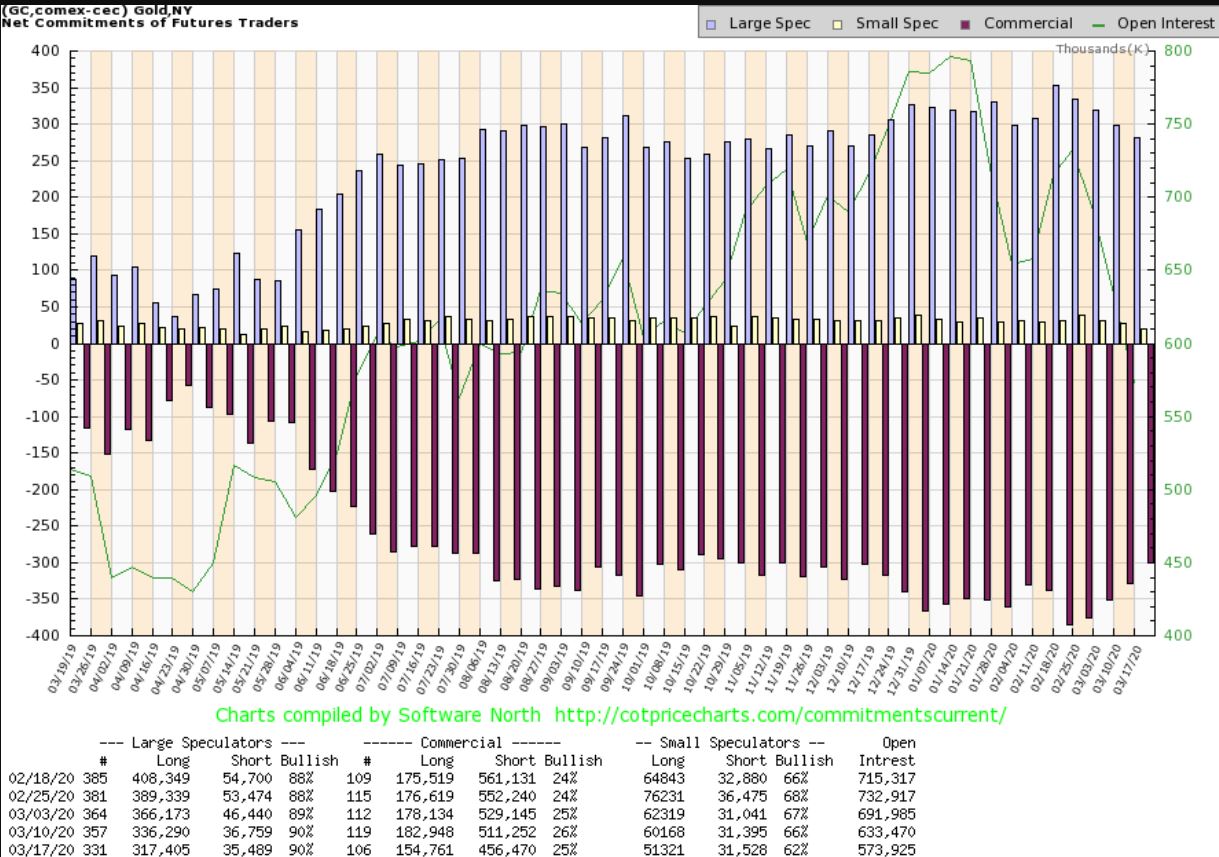This screenshot has height=857, width=1219.
Task: Click the 800 value on right axis
Action: (1181, 51)
